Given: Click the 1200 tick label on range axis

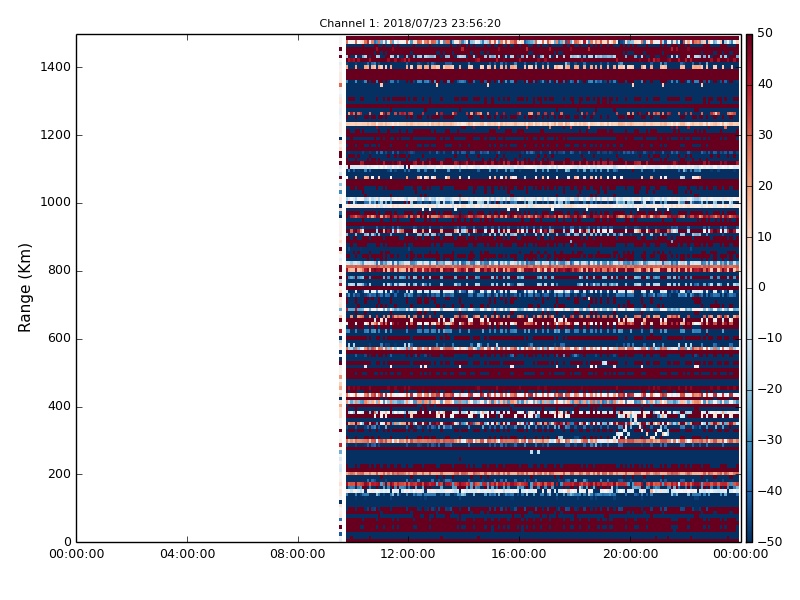Looking at the screenshot, I should [56, 135].
